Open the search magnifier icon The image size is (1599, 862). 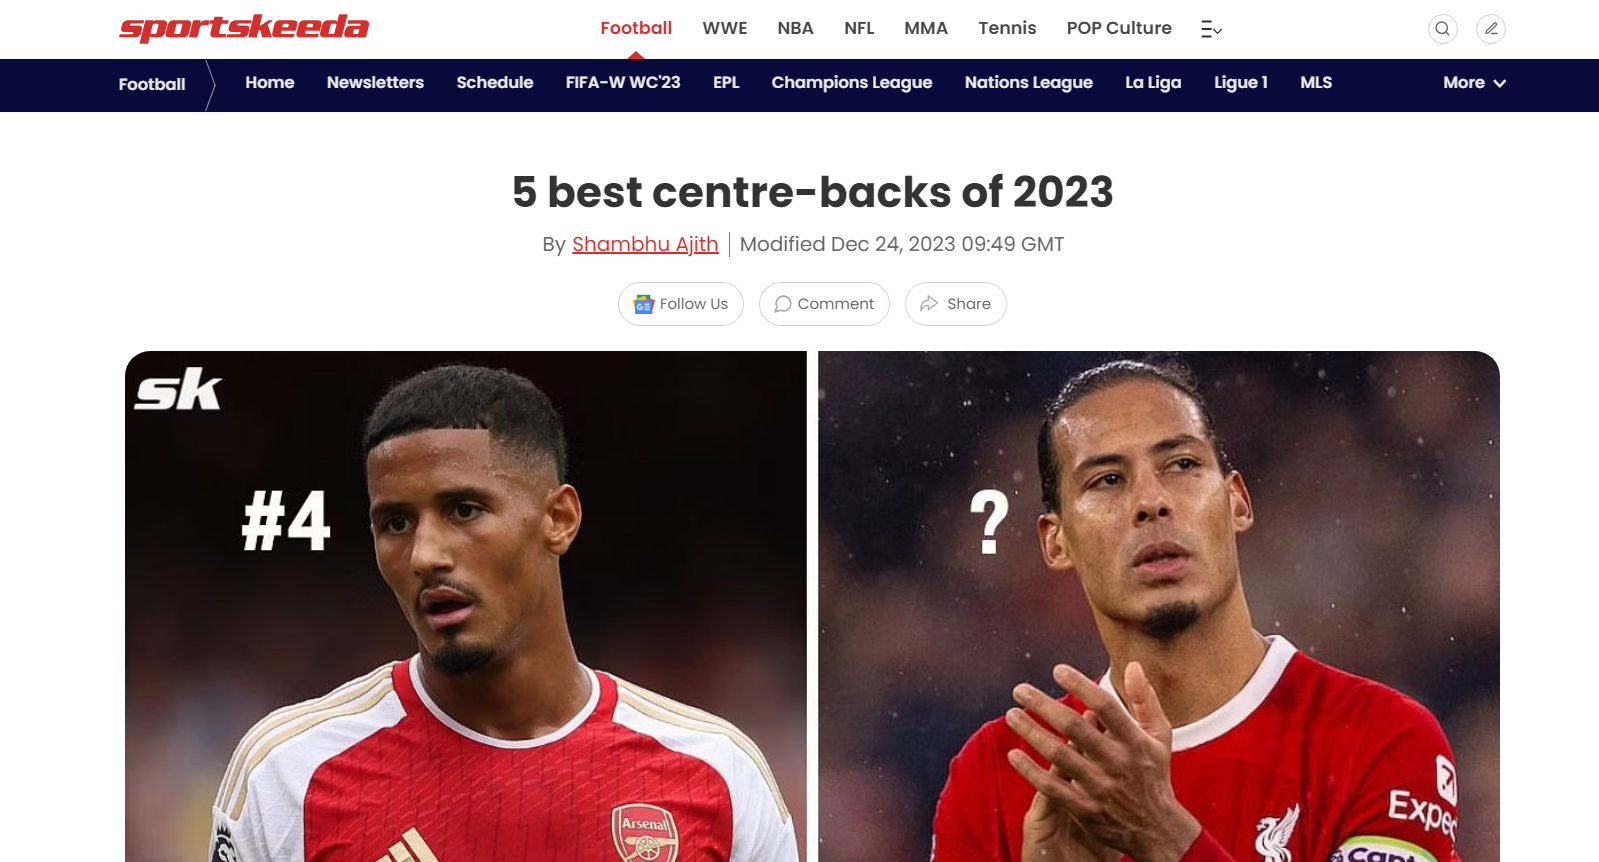pyautogui.click(x=1442, y=29)
